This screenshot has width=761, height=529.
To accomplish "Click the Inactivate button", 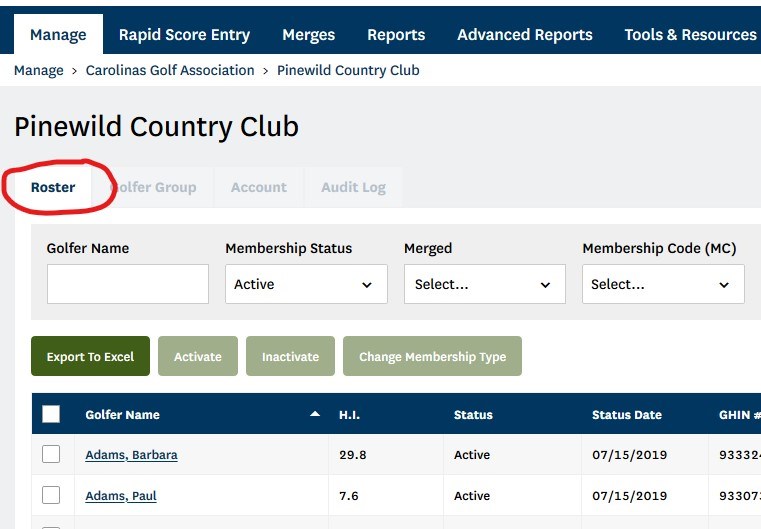I will point(290,356).
